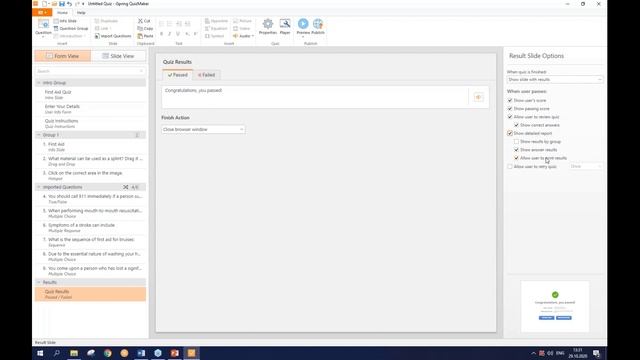Click the Save icon in title bar

point(62,4)
